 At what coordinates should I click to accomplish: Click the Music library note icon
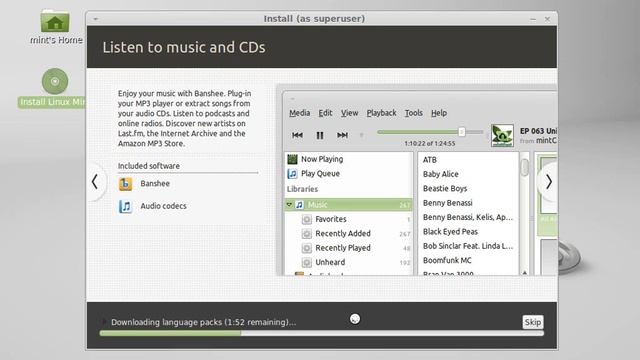(x=299, y=205)
